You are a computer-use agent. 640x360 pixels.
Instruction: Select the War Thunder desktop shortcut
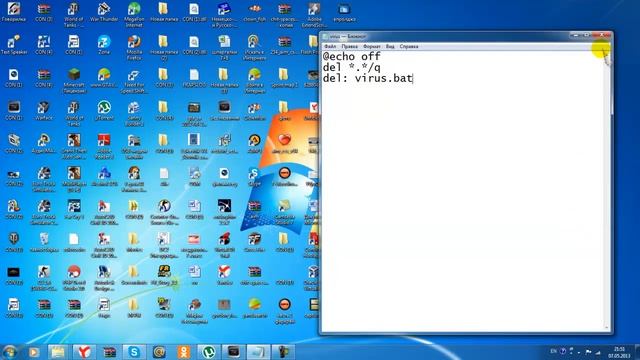click(104, 13)
